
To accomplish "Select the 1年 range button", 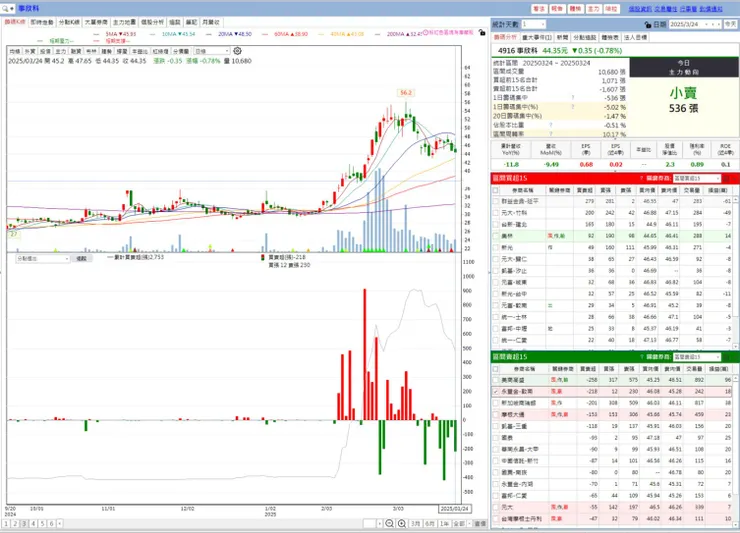I will (444, 524).
